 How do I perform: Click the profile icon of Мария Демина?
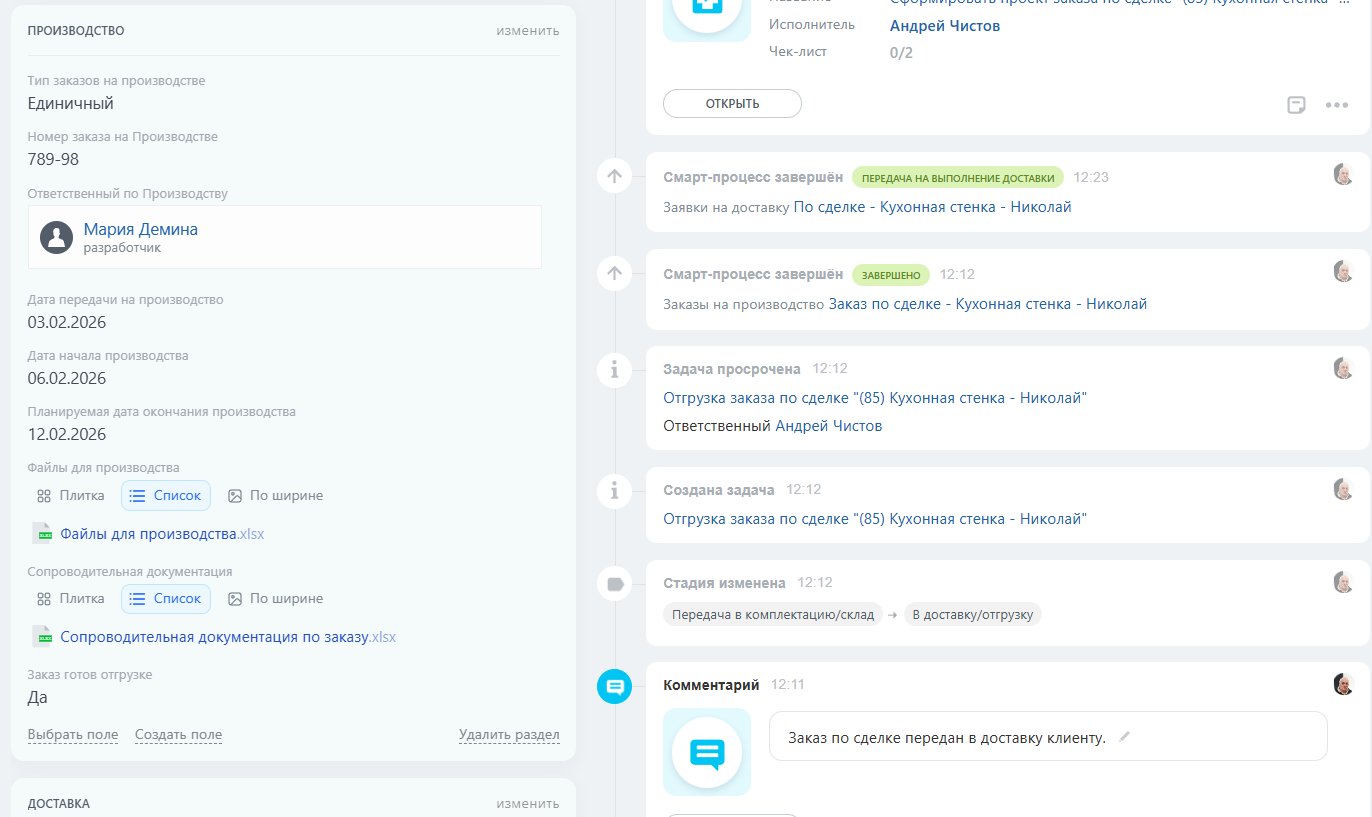click(57, 237)
